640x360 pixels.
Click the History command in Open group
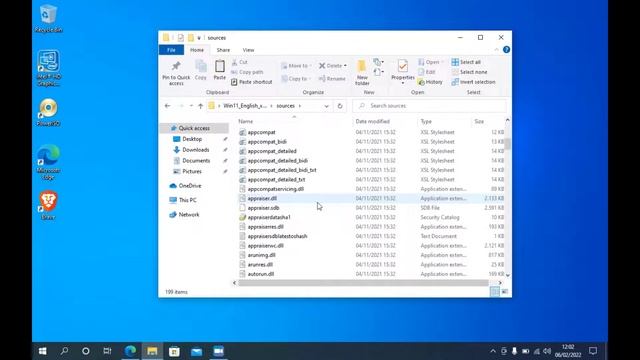tap(430, 82)
